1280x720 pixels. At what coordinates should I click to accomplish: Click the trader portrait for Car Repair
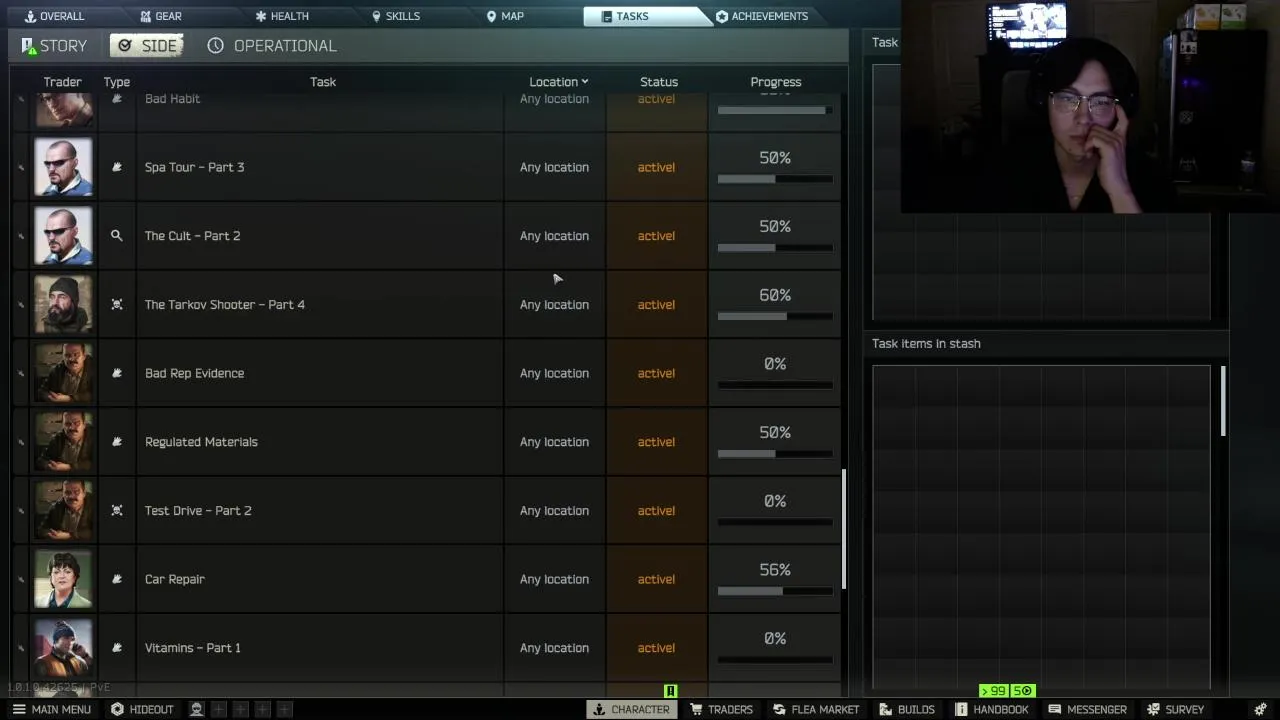(x=63, y=579)
